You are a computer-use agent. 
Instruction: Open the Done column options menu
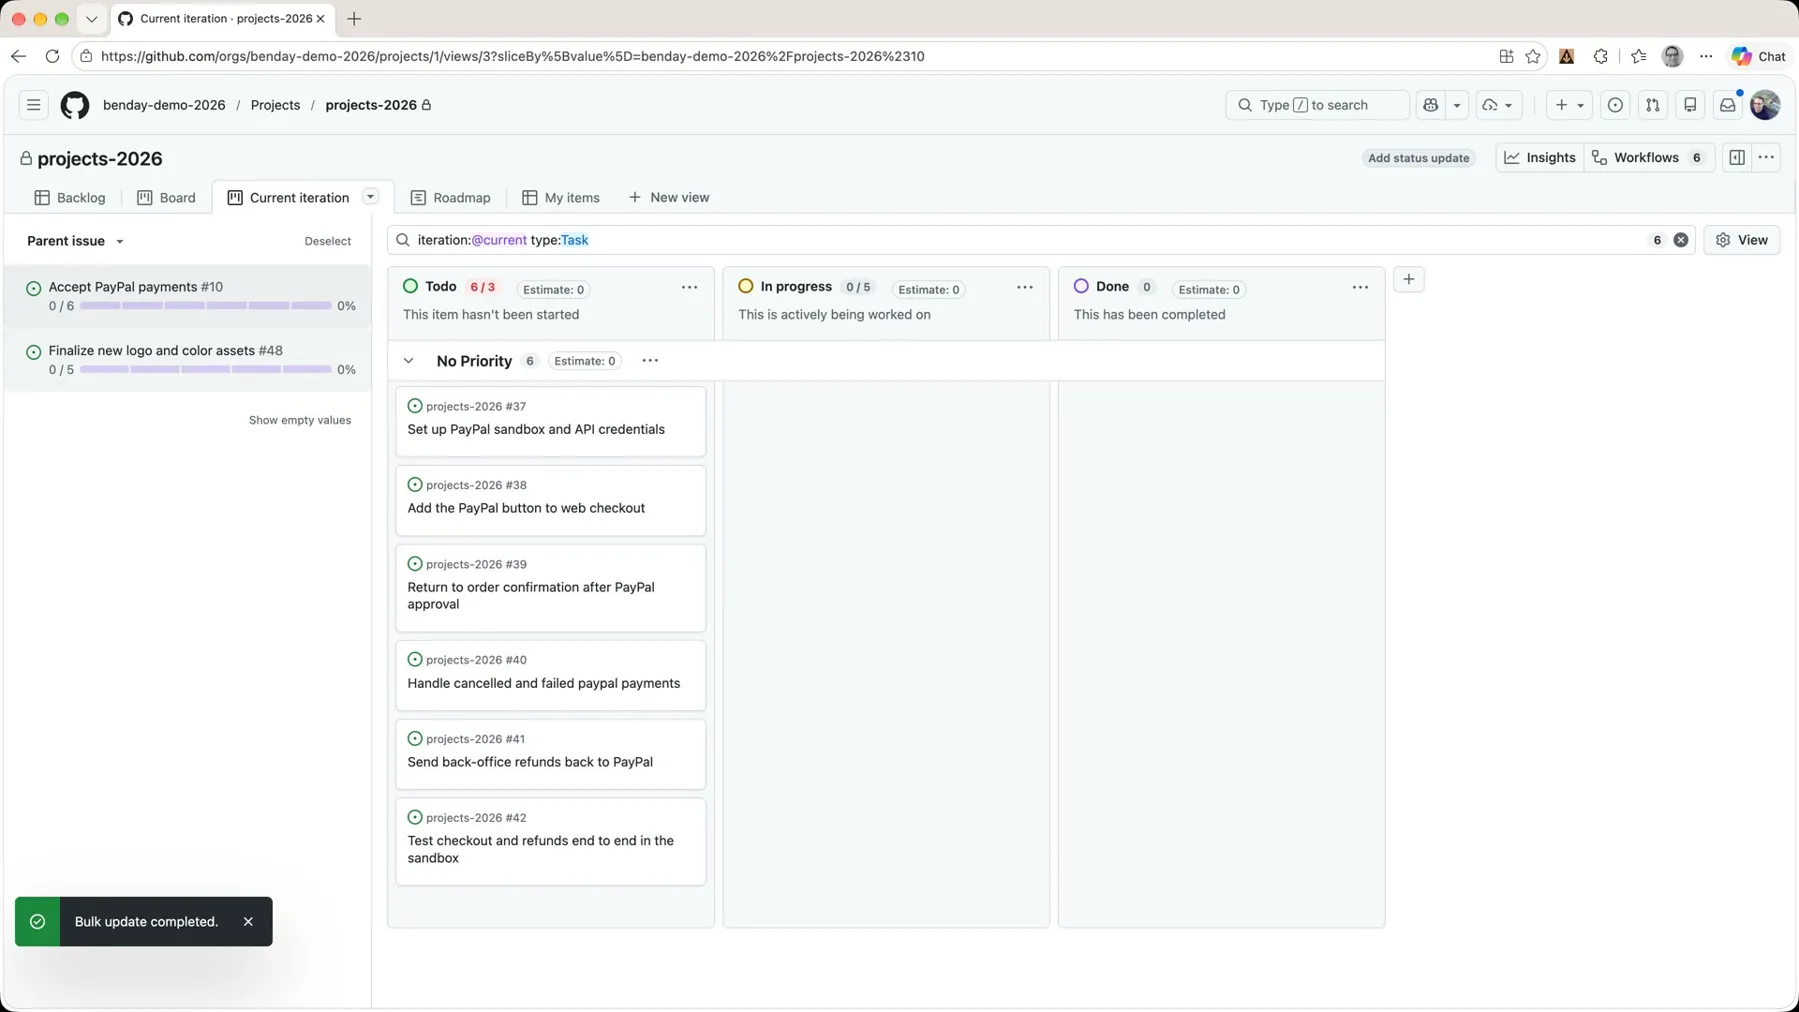(x=1360, y=287)
